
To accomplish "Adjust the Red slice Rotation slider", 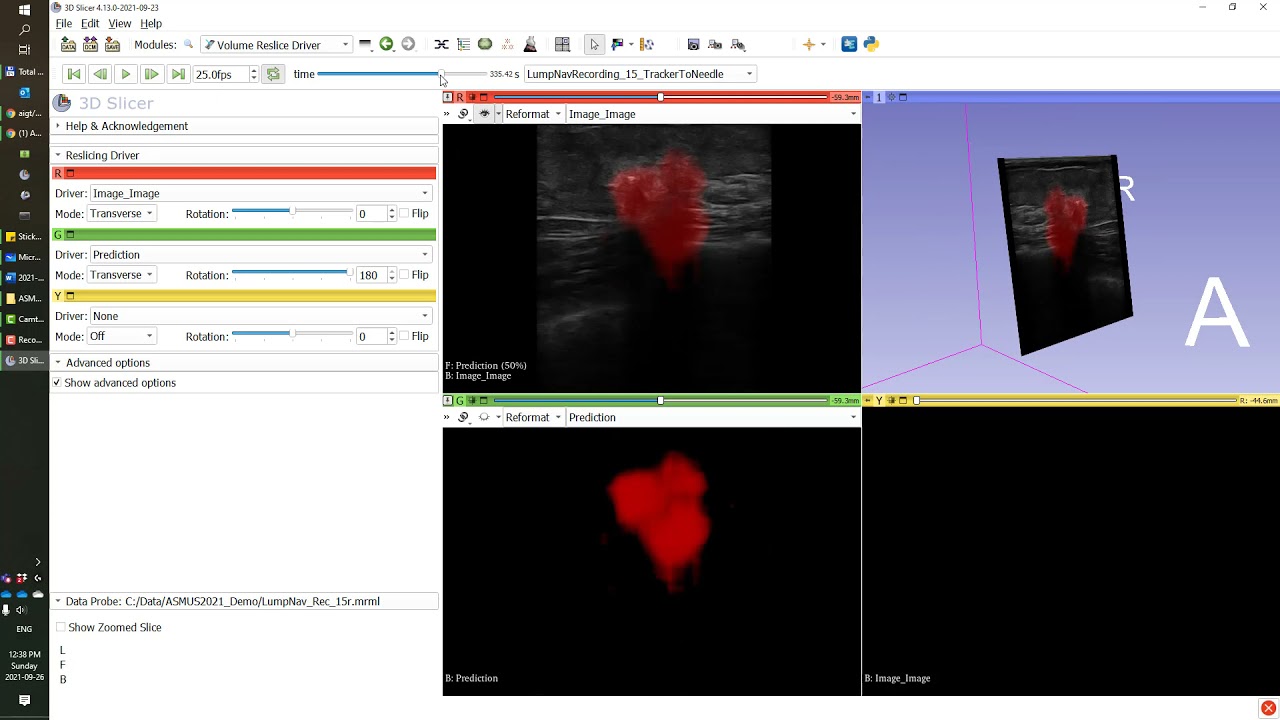I will click(292, 213).
